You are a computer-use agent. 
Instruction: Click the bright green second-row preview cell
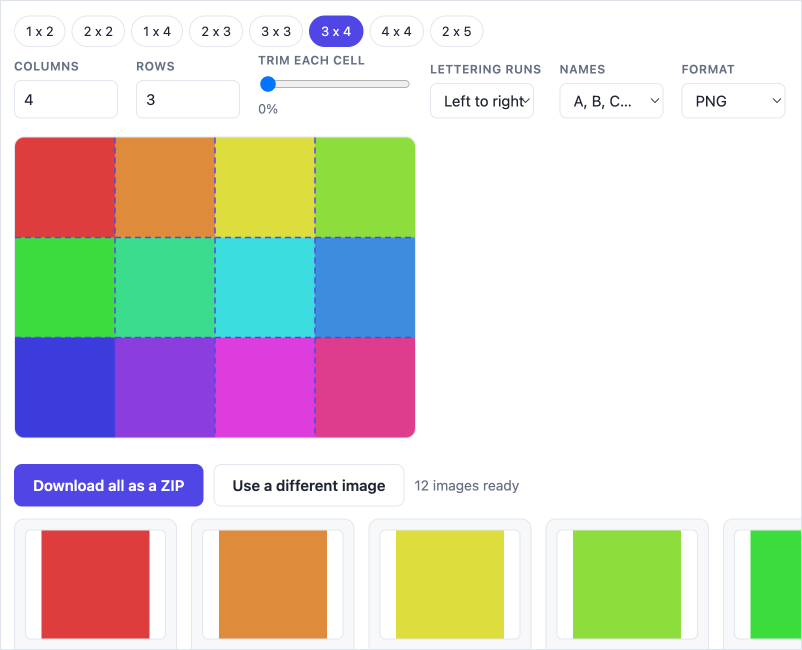[65, 287]
